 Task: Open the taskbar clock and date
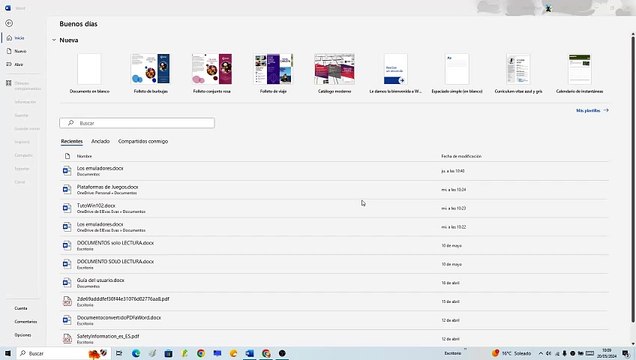pos(607,353)
